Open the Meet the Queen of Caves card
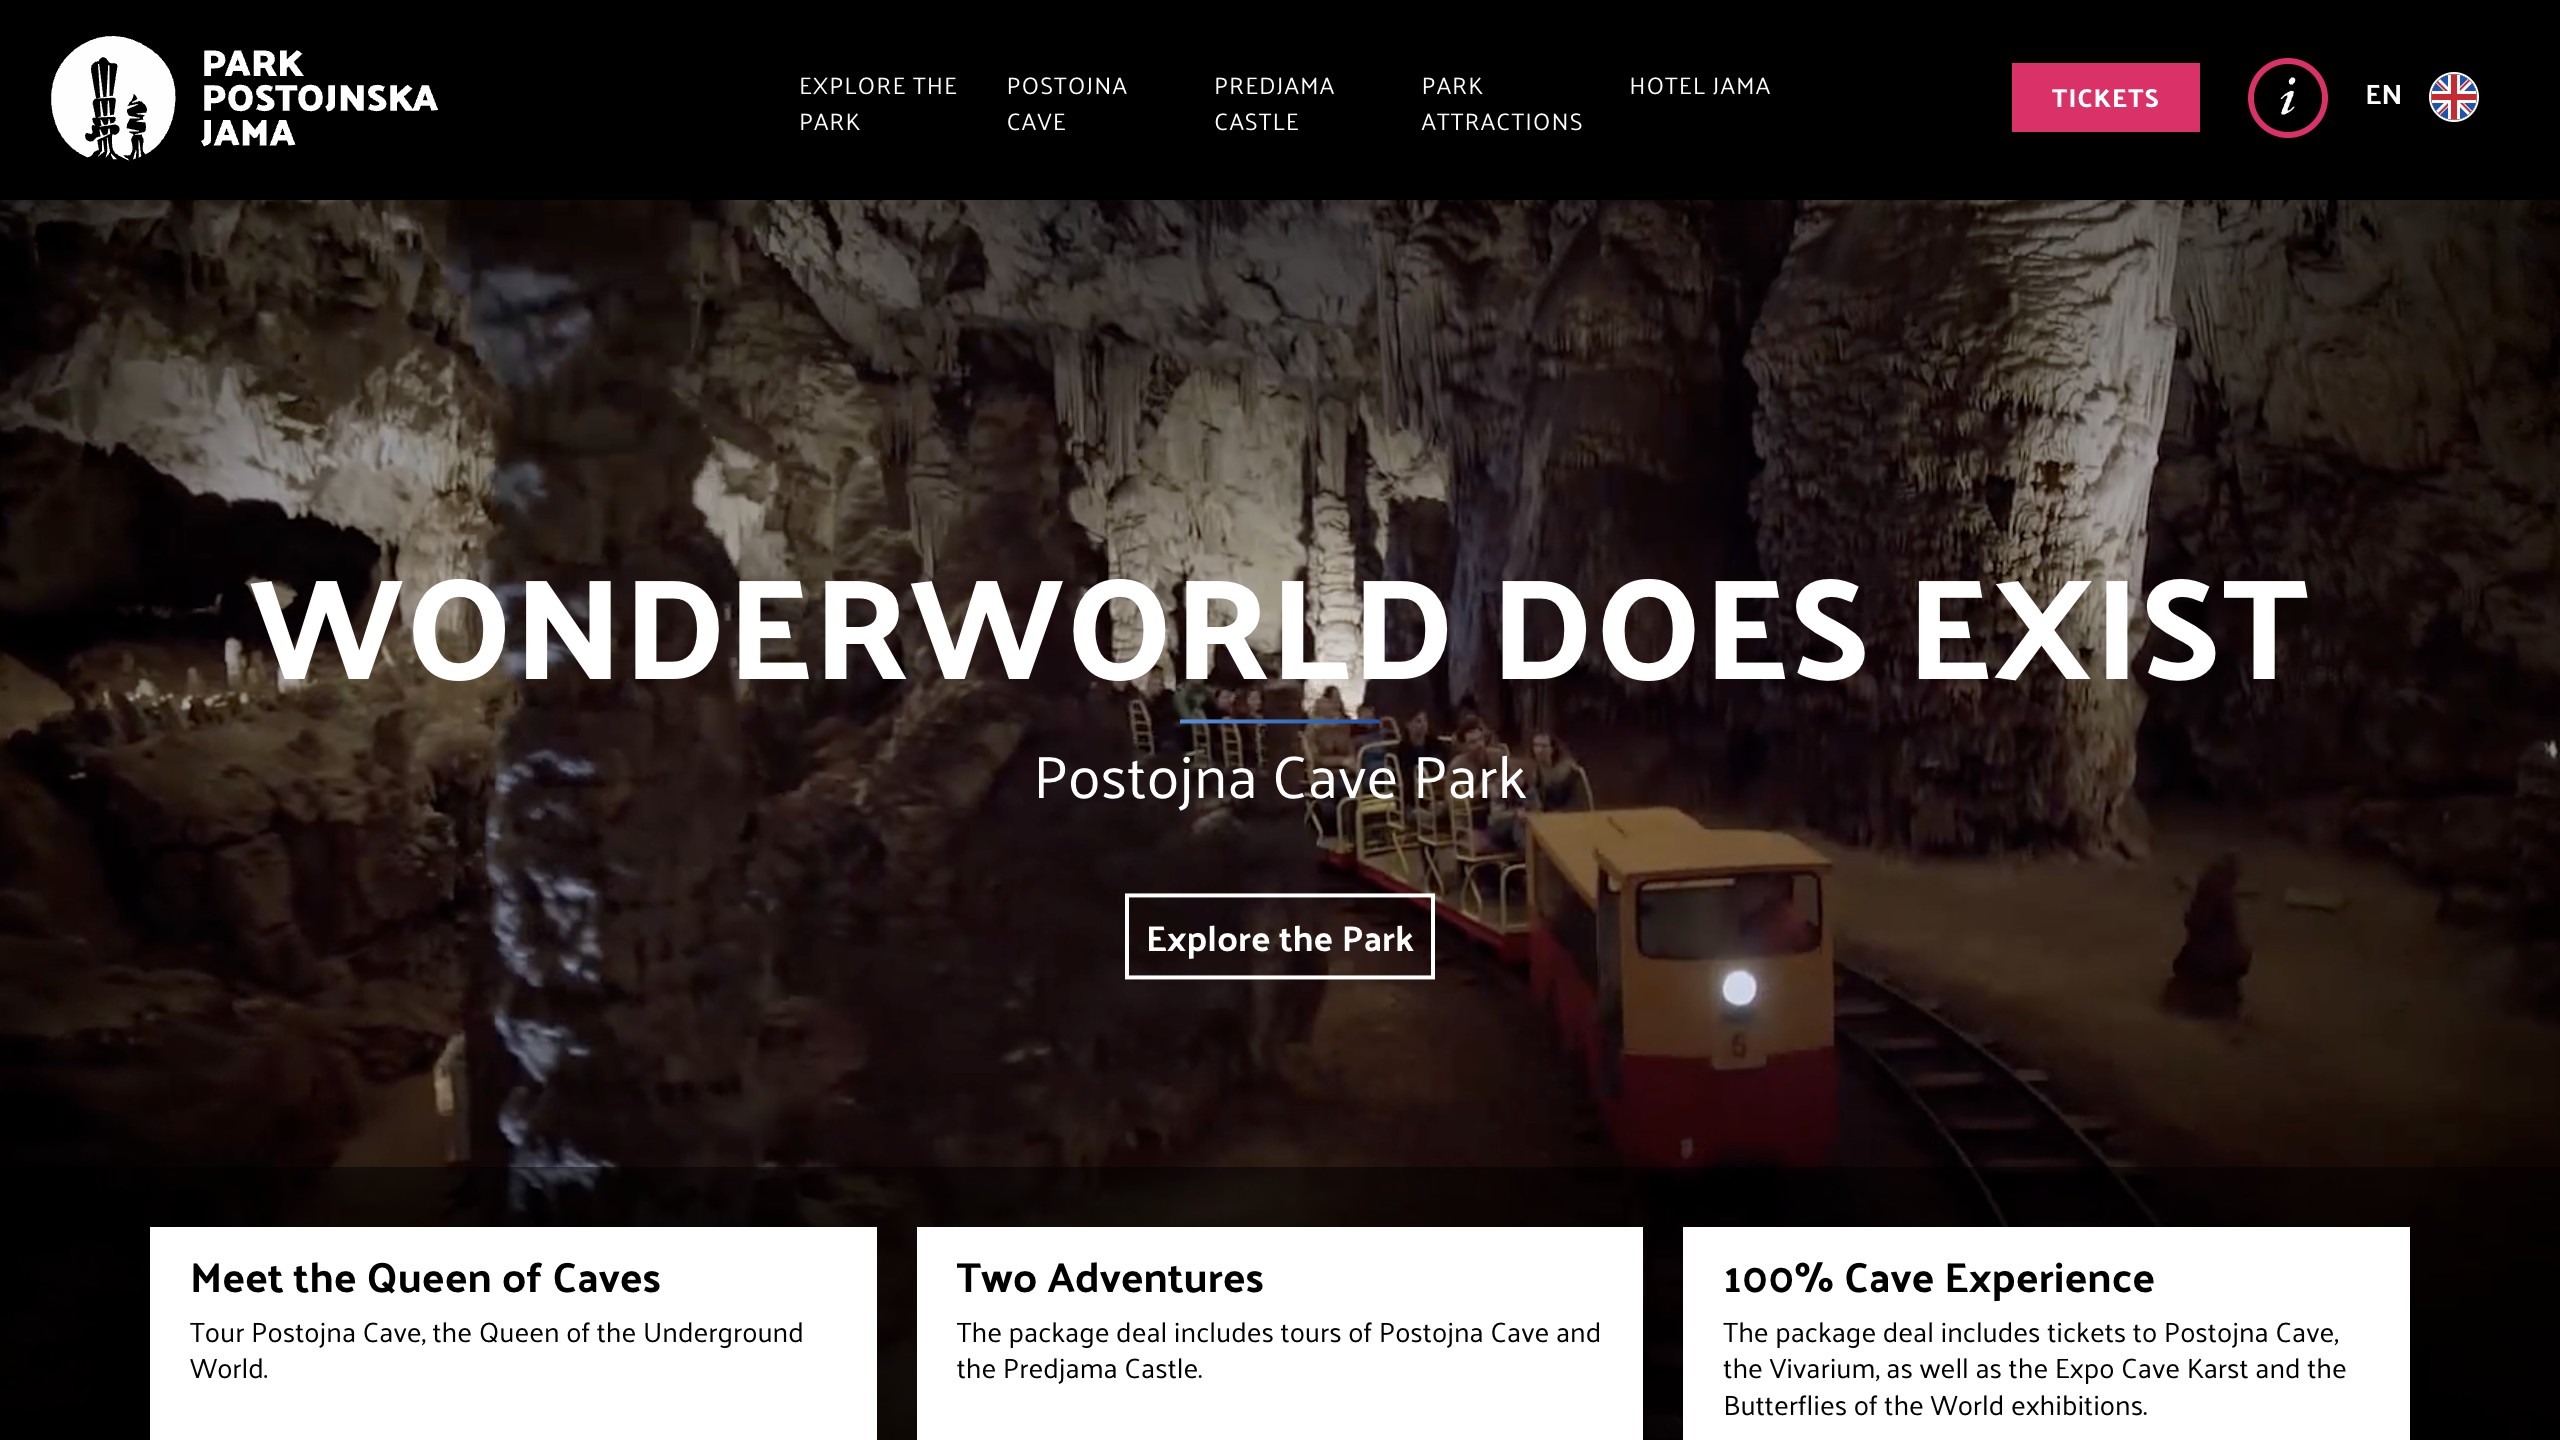This screenshot has width=2560, height=1440. click(x=513, y=1333)
